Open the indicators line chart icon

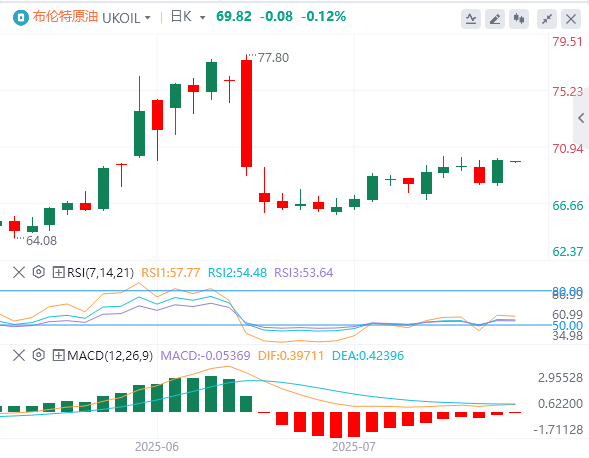(x=471, y=18)
